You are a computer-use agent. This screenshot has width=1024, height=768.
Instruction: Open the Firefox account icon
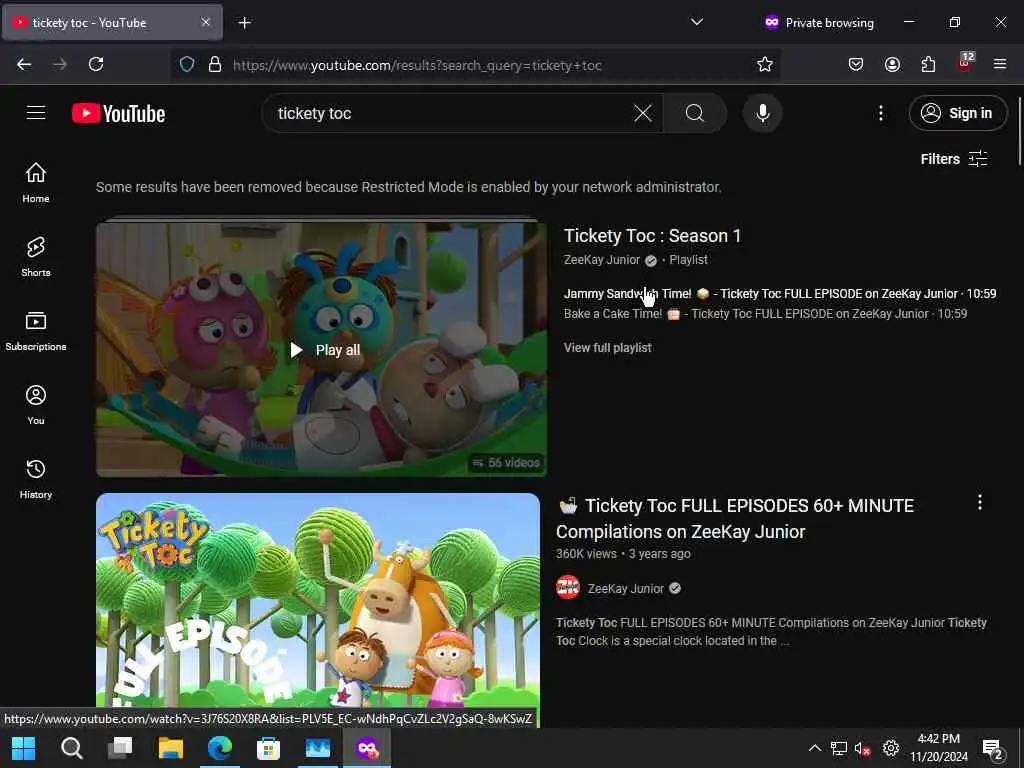892,64
